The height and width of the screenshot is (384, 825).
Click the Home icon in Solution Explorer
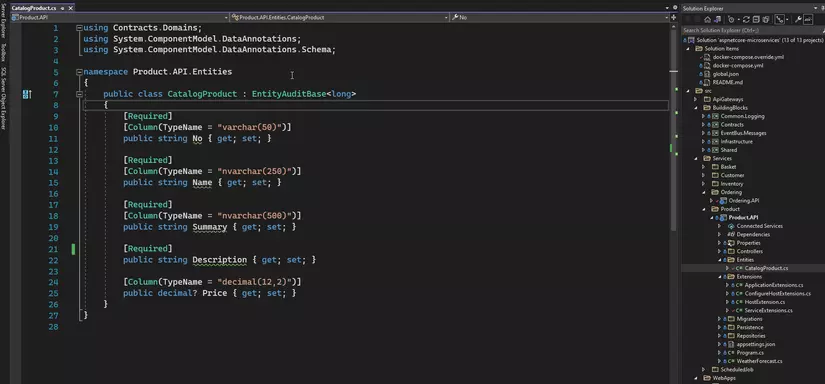708,19
